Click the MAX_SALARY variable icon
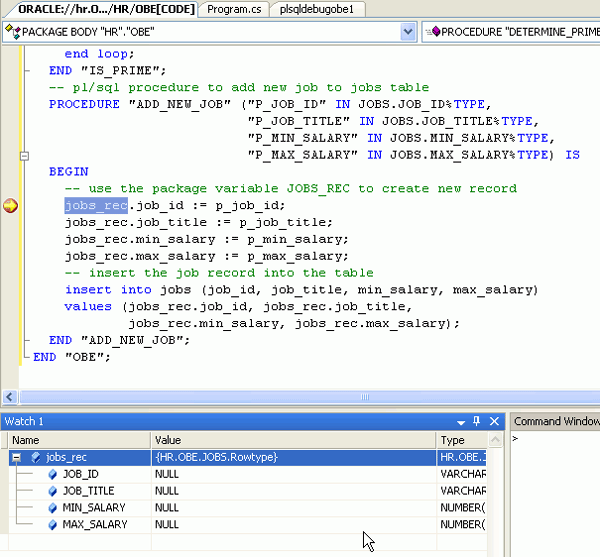This screenshot has width=600, height=557. pos(52,524)
